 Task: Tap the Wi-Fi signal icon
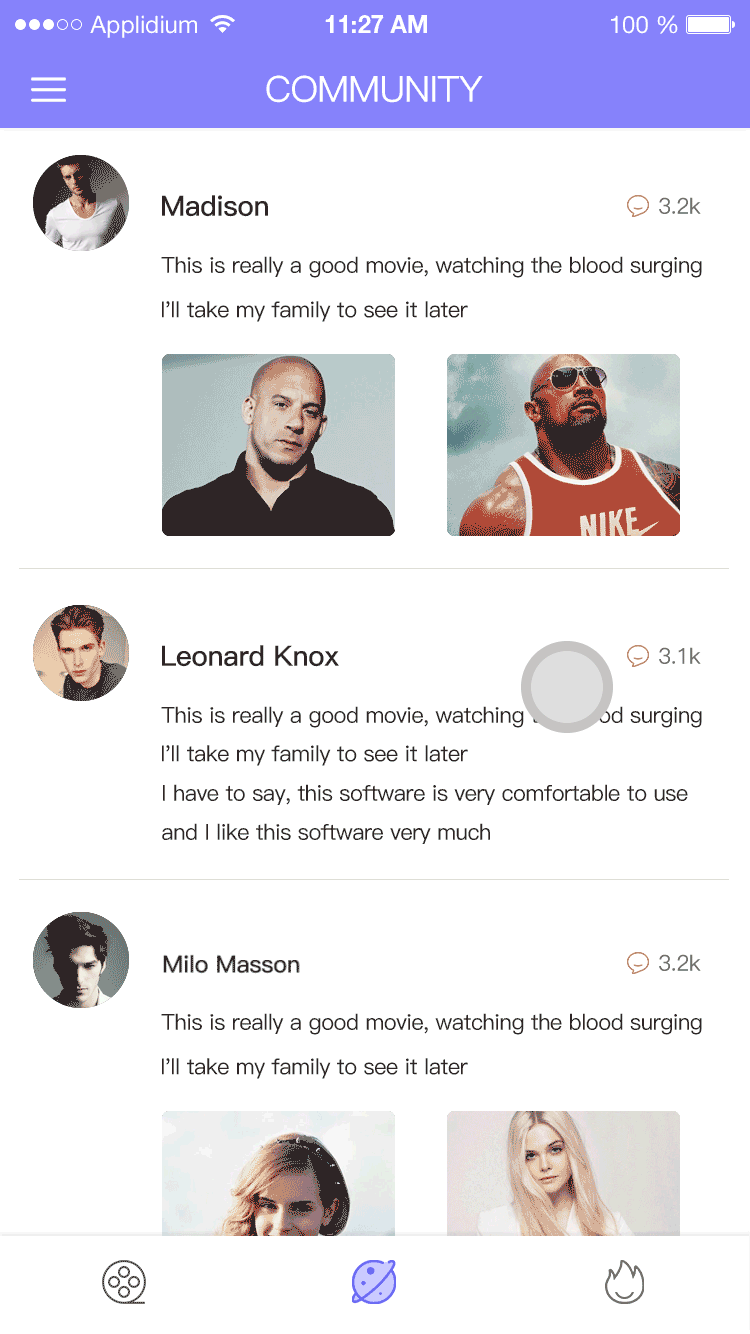click(222, 24)
